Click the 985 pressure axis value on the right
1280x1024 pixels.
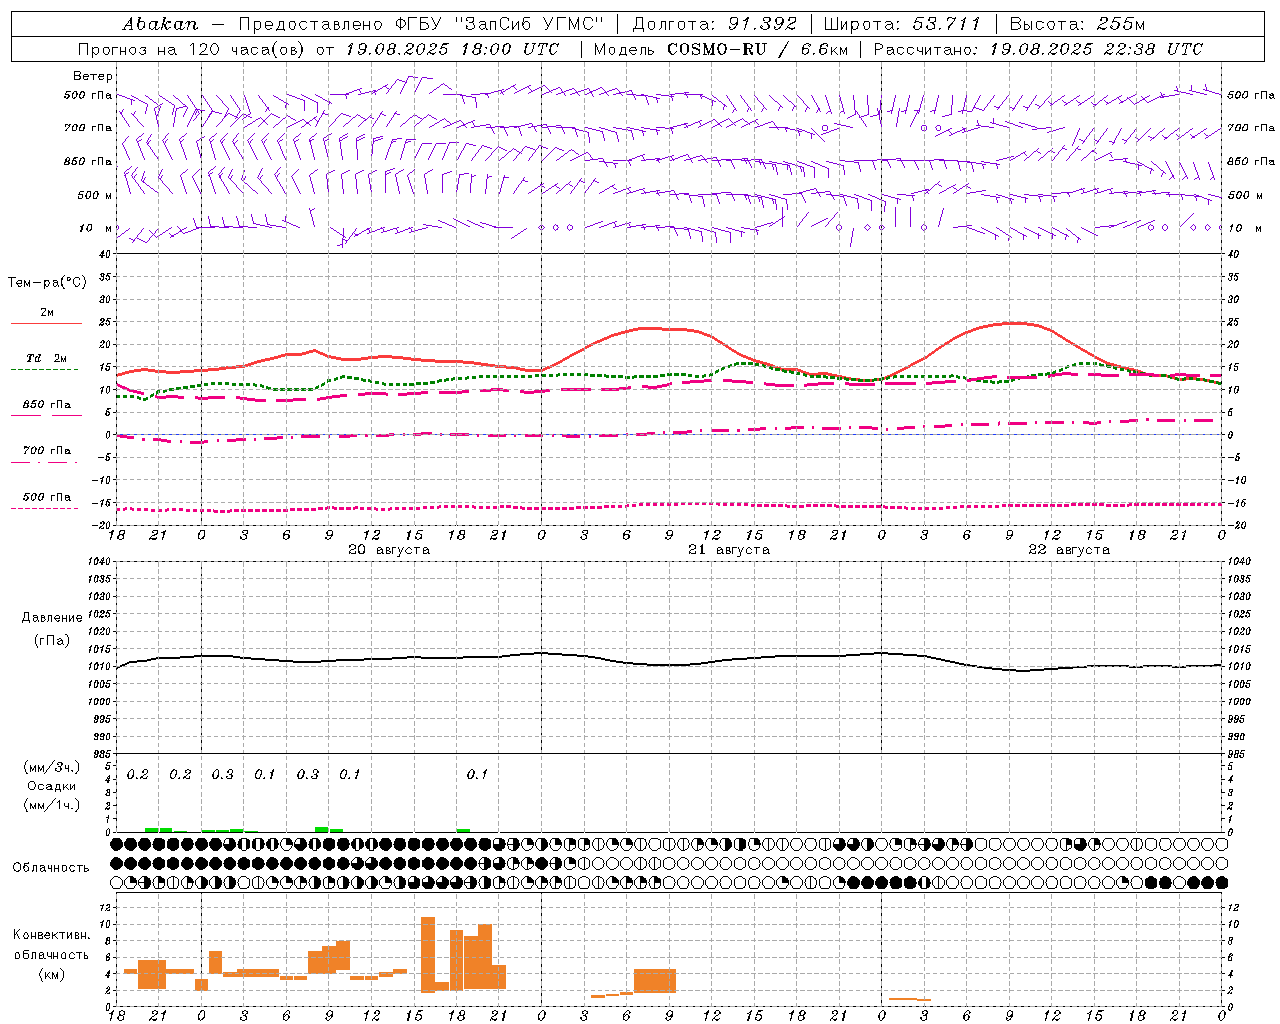[x=1238, y=754]
